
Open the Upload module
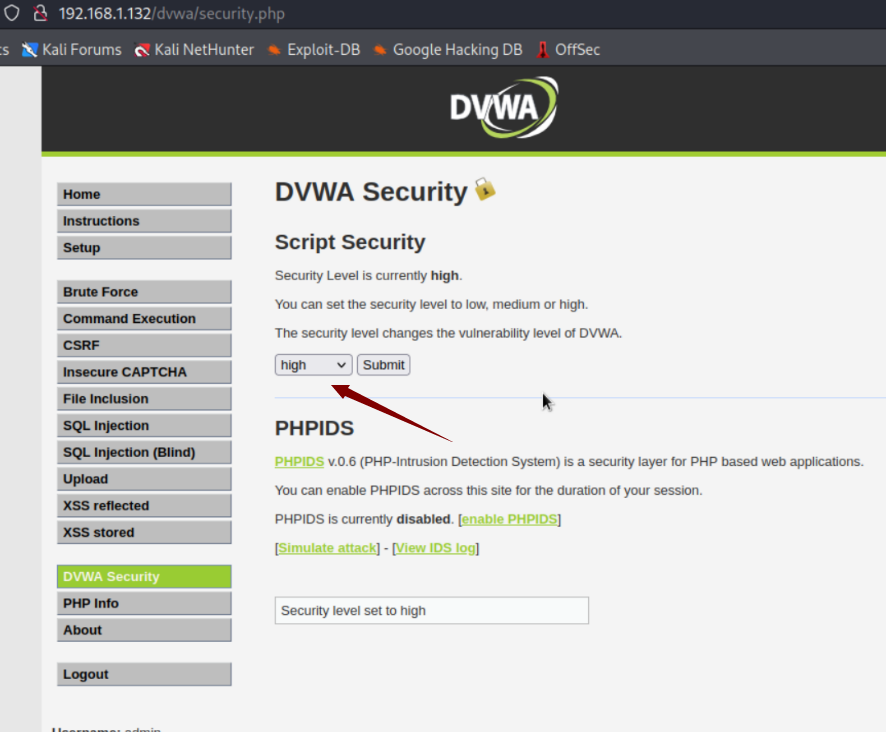tap(144, 479)
